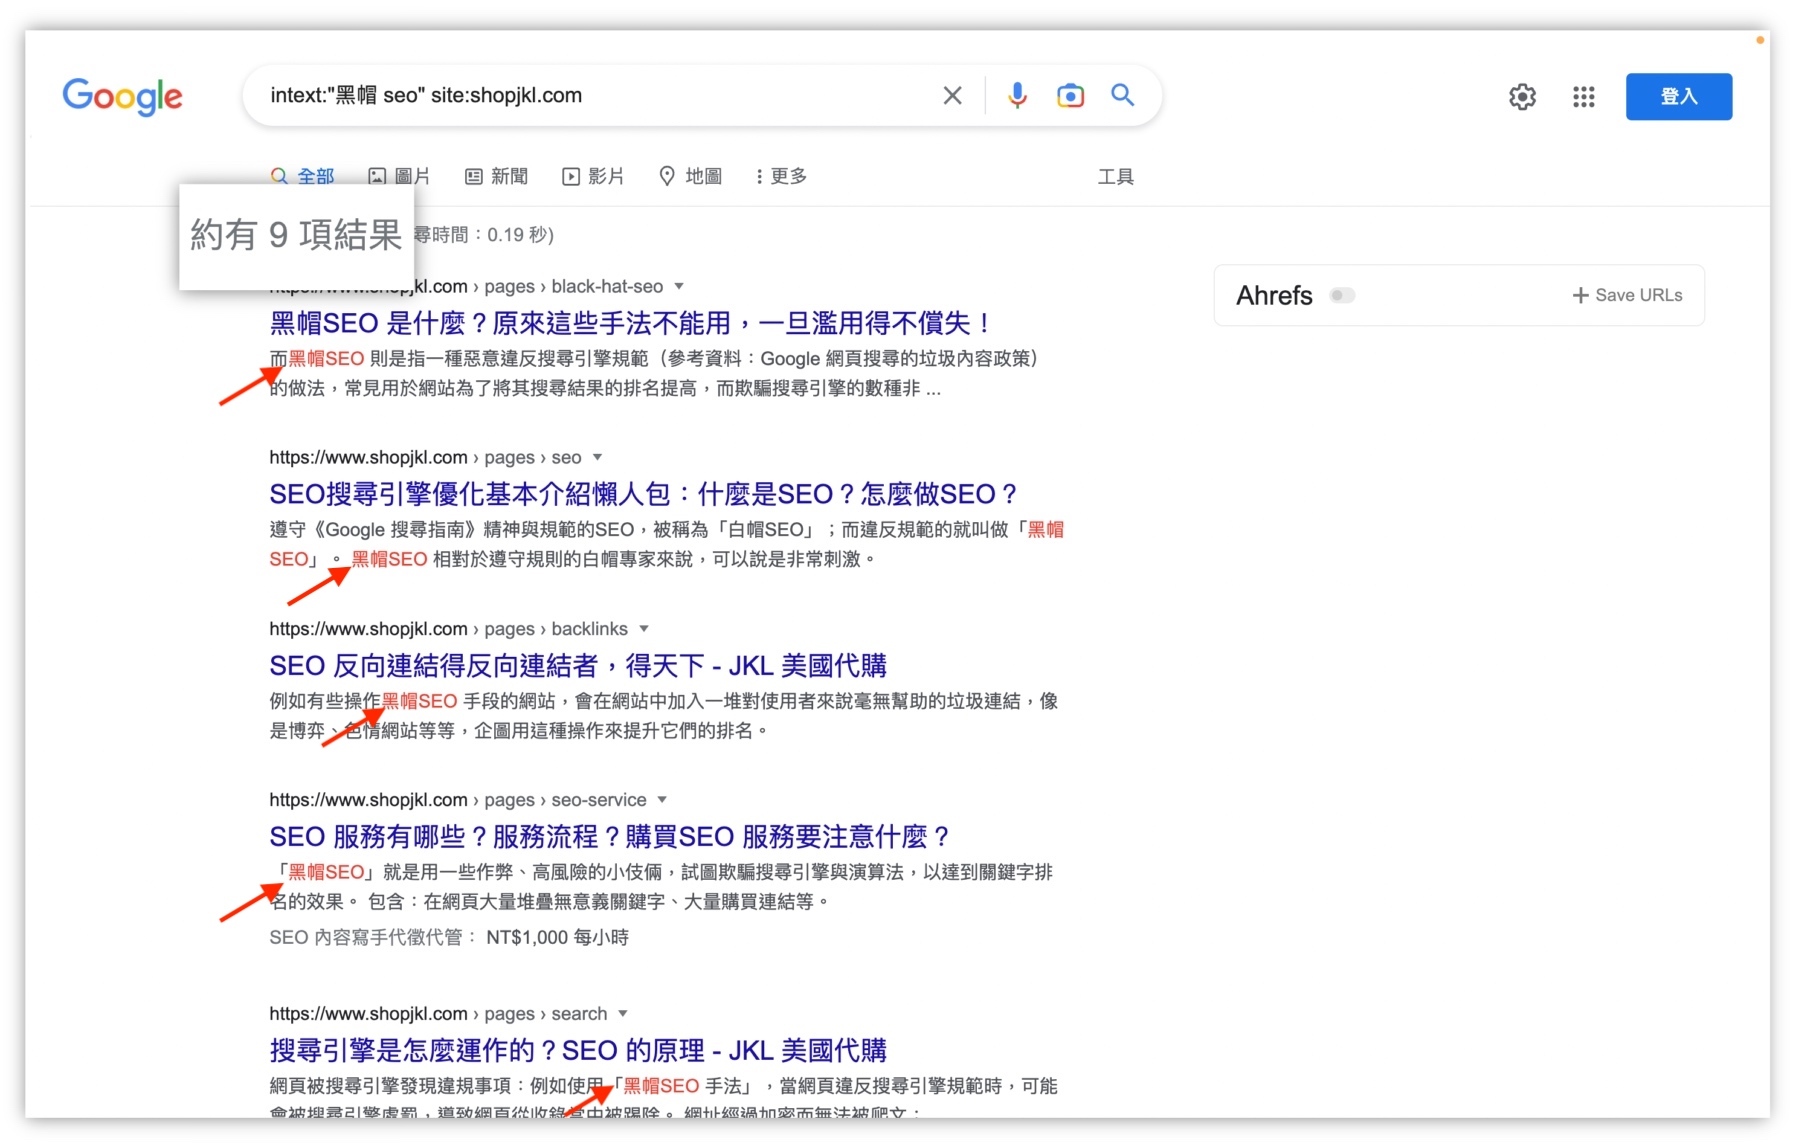Switch to the 圖片 tab
The height and width of the screenshot is (1148, 1800).
coord(398,176)
